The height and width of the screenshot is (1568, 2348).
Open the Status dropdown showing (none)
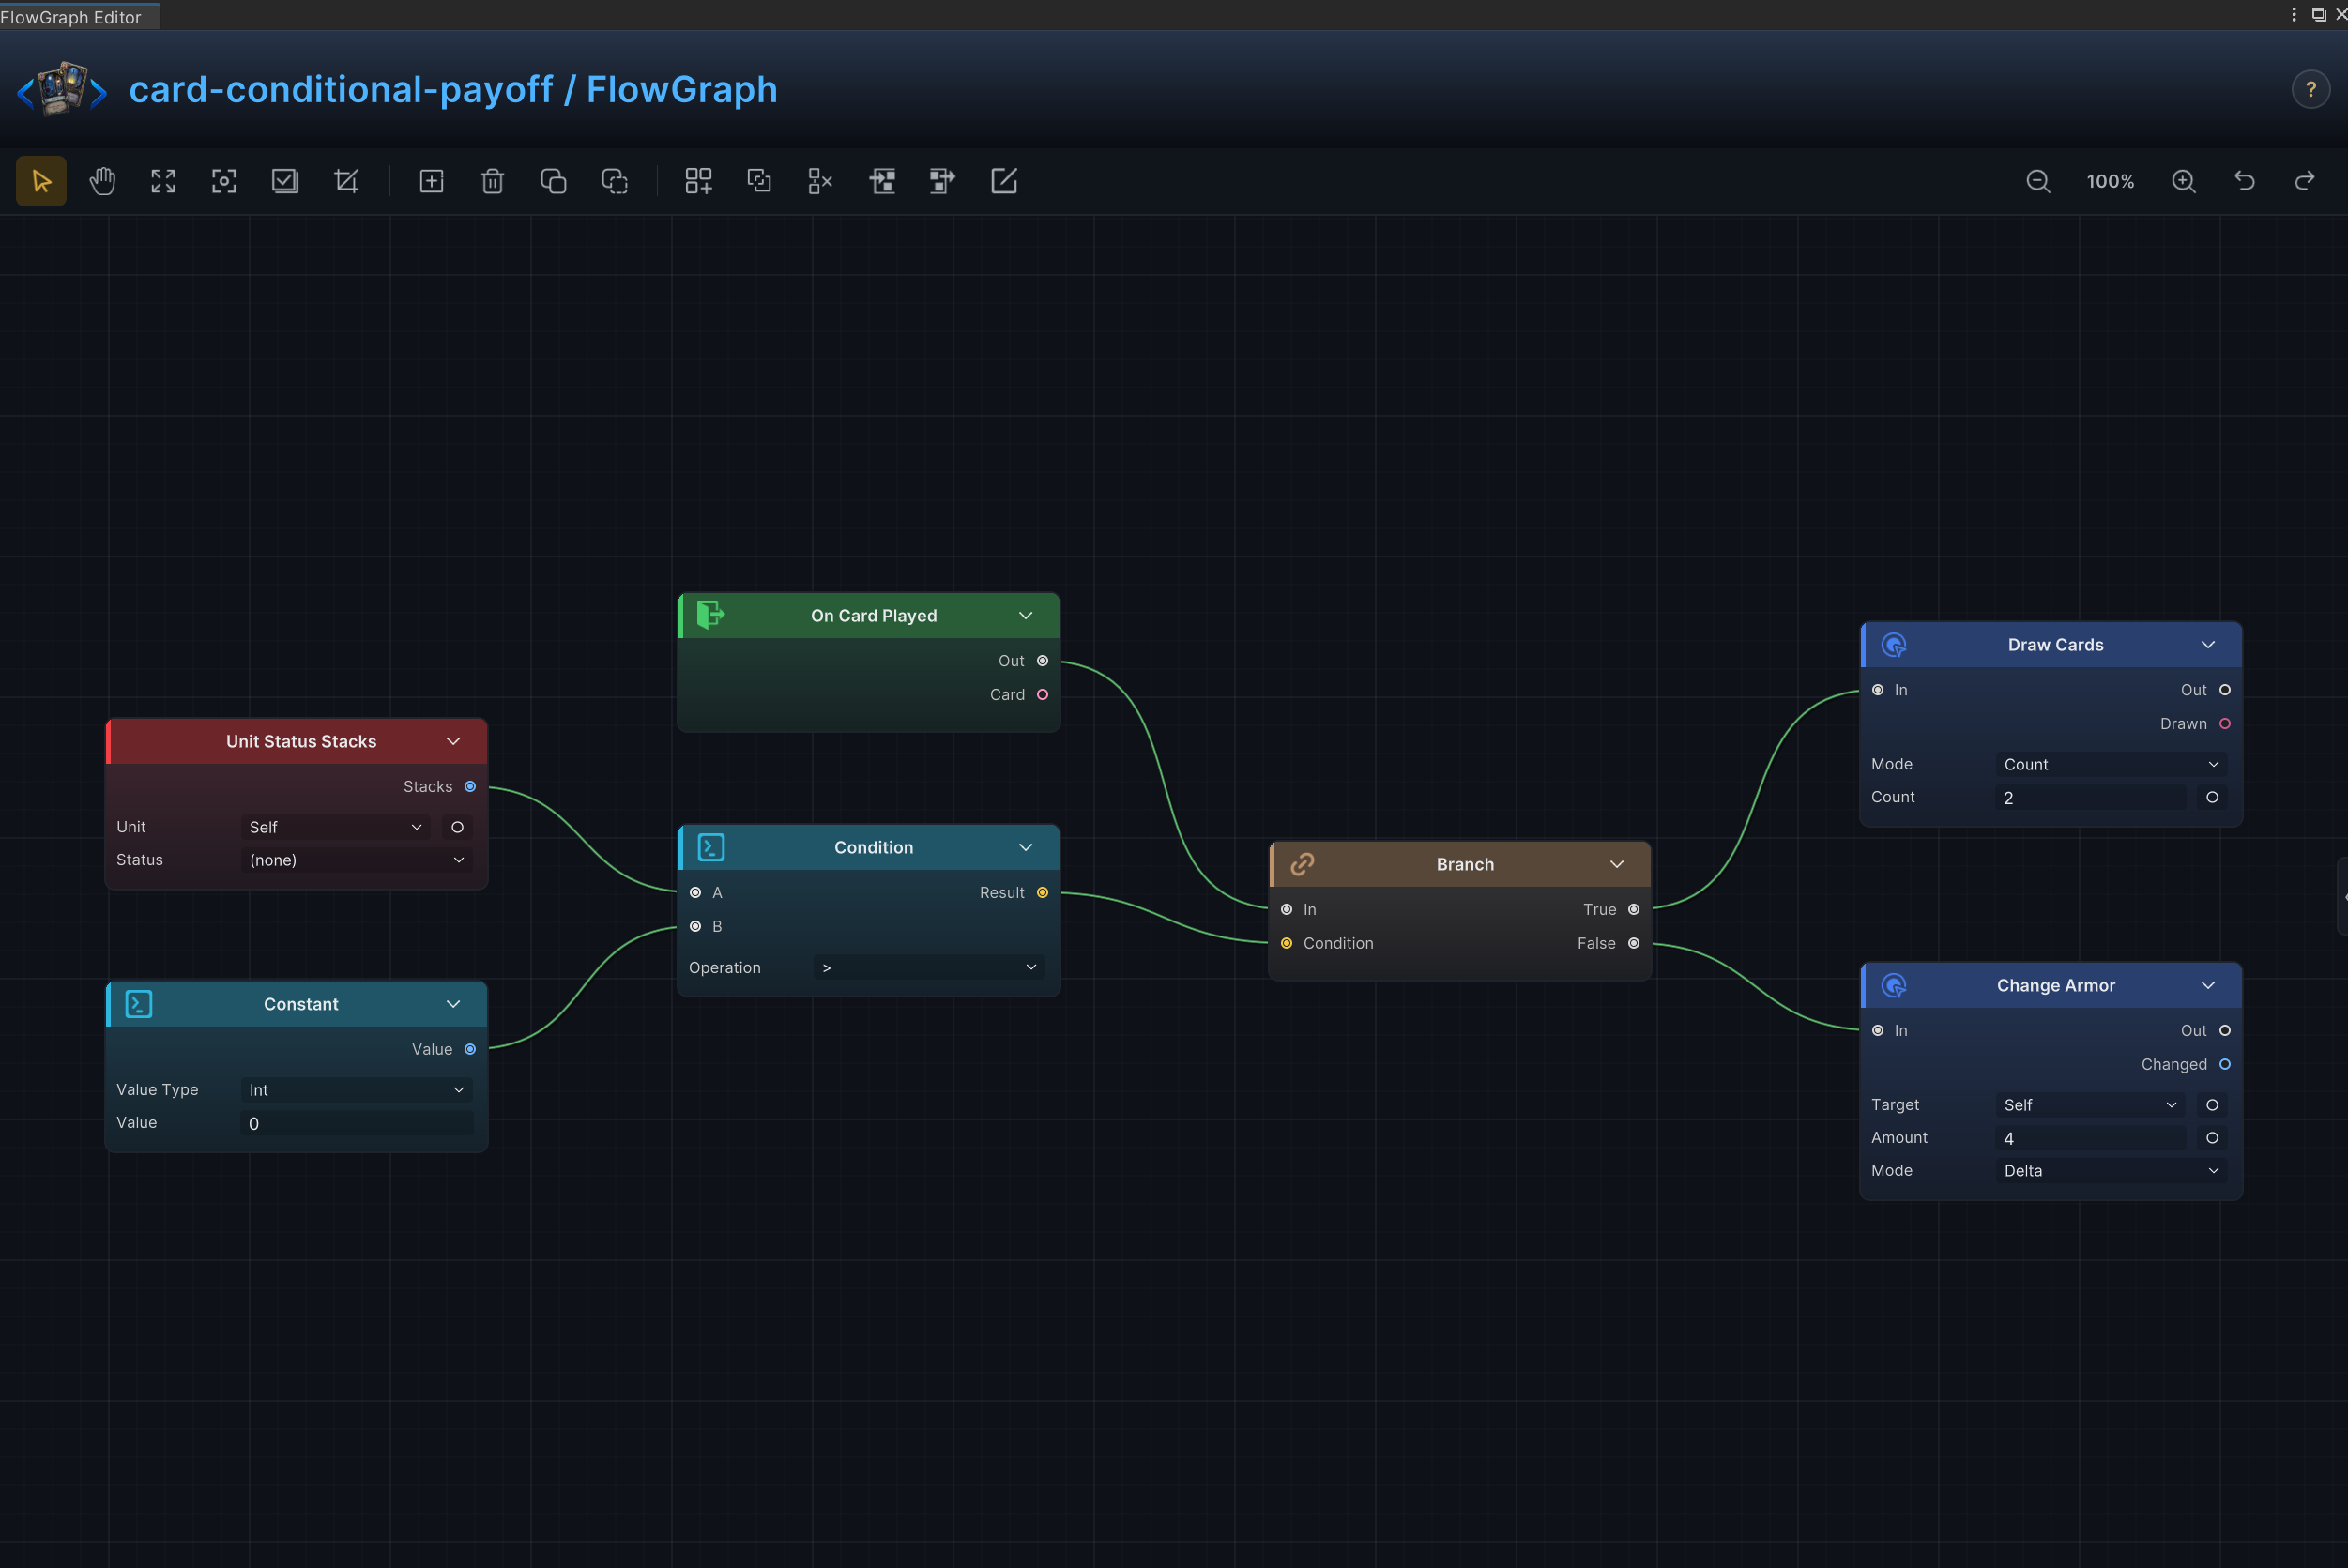(356, 860)
